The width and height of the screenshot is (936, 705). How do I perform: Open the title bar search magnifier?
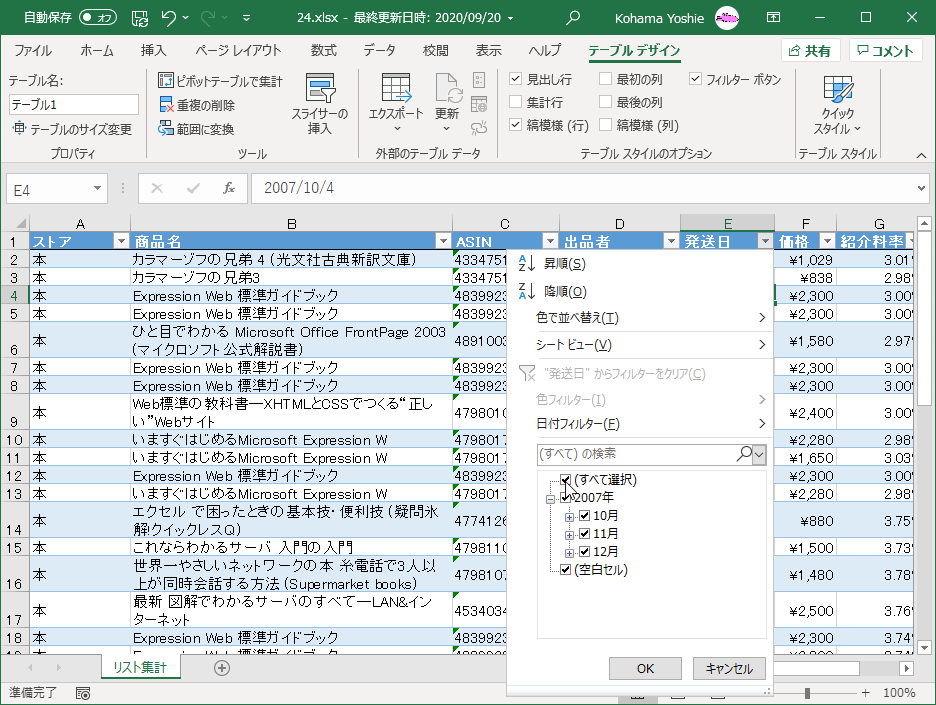(572, 18)
